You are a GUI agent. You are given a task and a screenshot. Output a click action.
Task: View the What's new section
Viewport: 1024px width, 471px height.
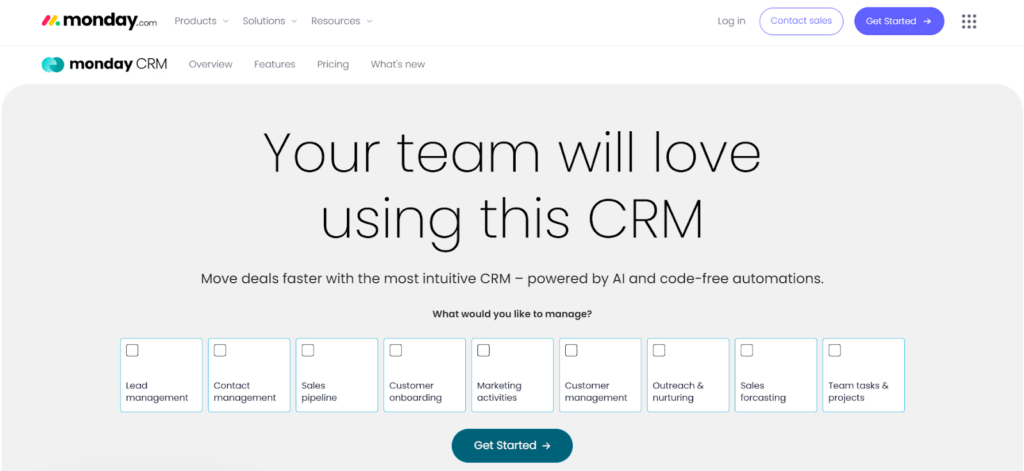397,64
